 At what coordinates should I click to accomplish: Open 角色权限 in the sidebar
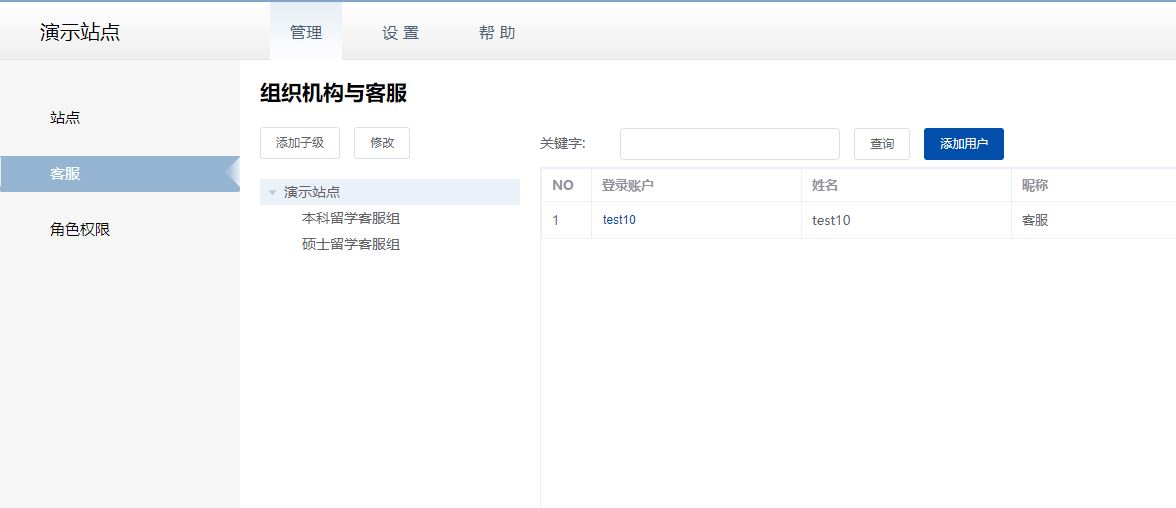click(80, 230)
